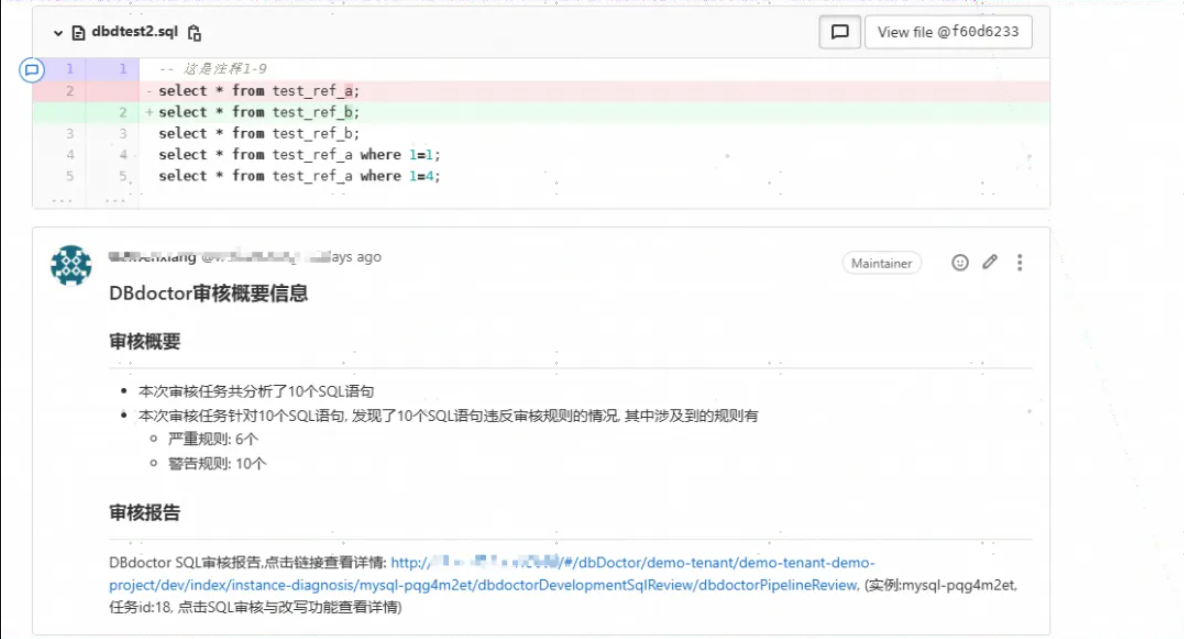Click the dbdtest2.sql file name

click(x=134, y=32)
